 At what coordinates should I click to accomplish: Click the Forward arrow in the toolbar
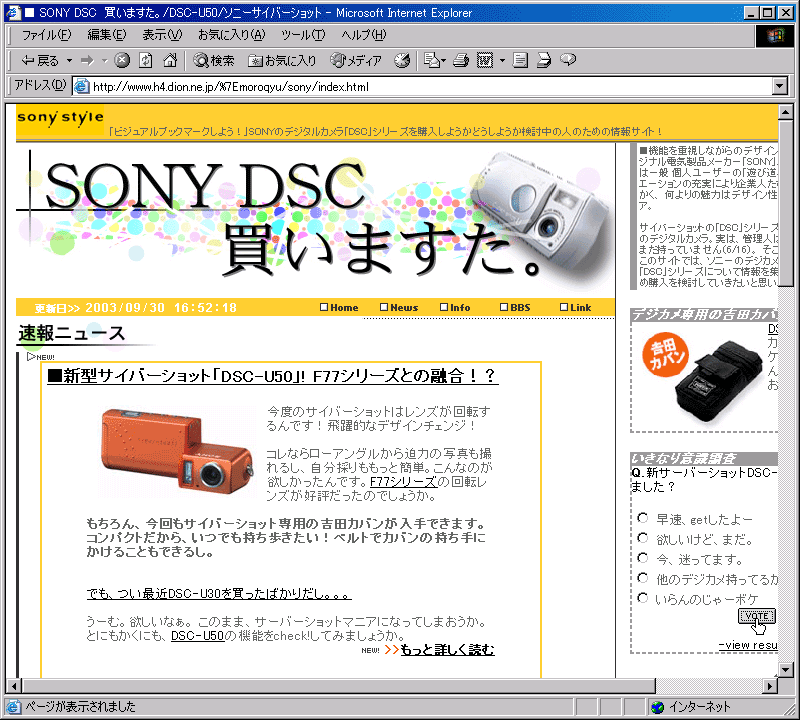(x=88, y=61)
